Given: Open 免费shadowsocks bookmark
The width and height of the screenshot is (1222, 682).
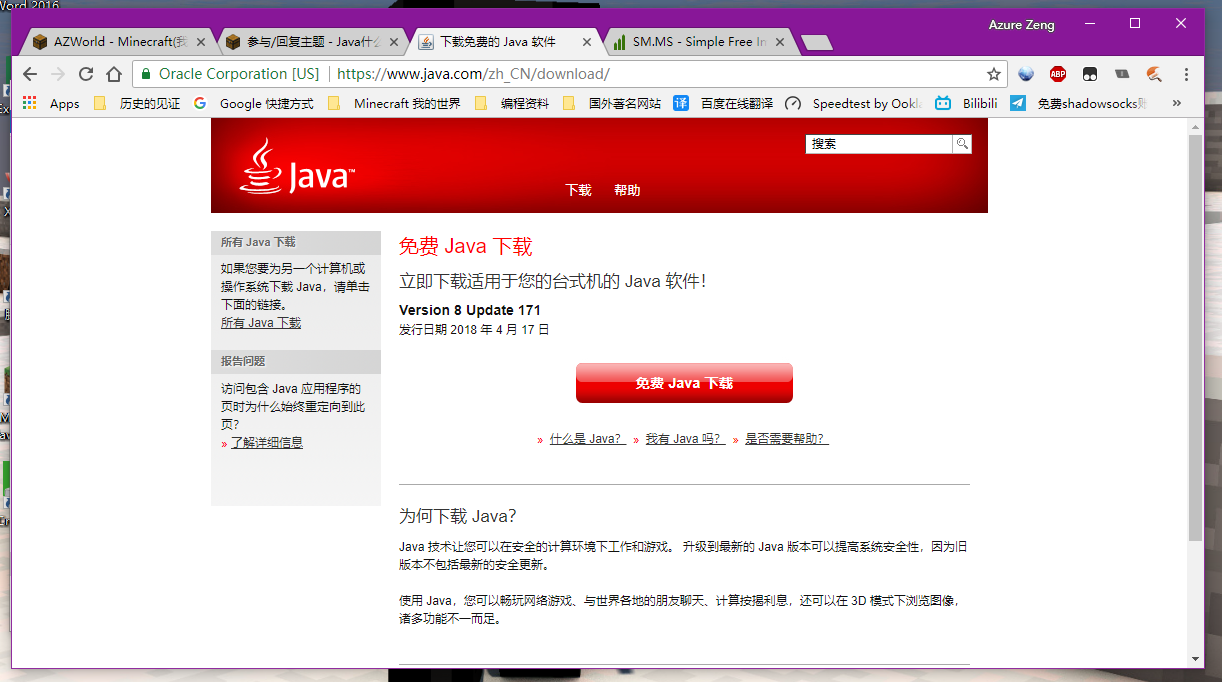Looking at the screenshot, I should (x=1078, y=103).
